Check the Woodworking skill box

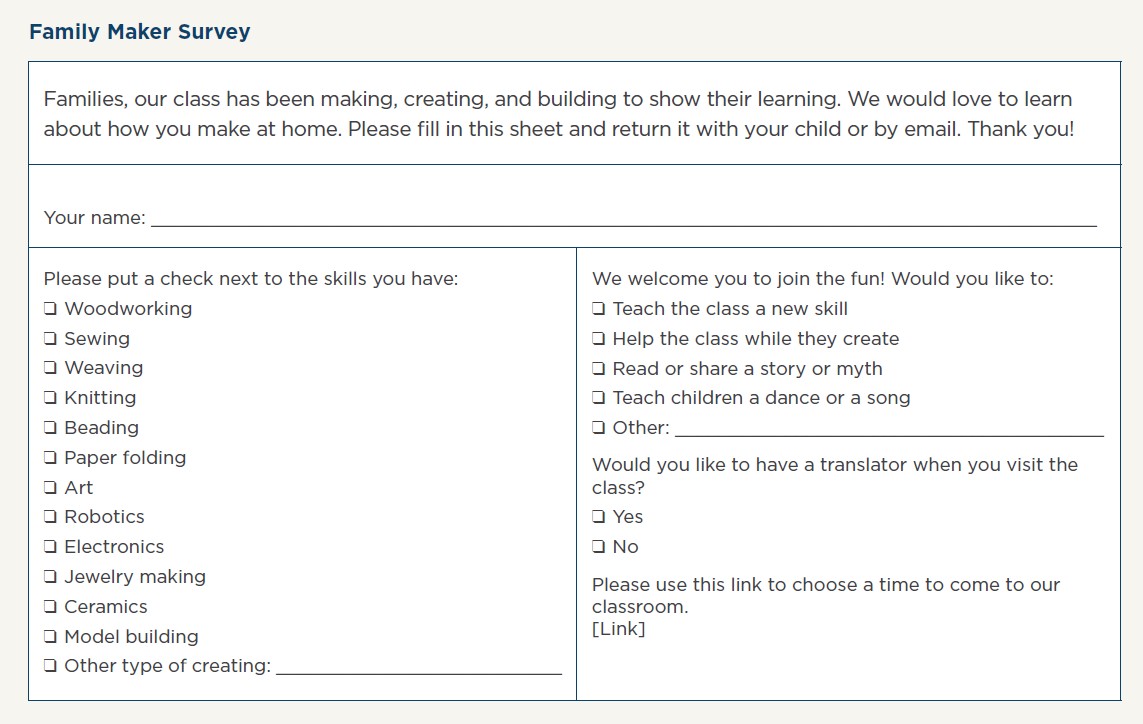coord(50,308)
